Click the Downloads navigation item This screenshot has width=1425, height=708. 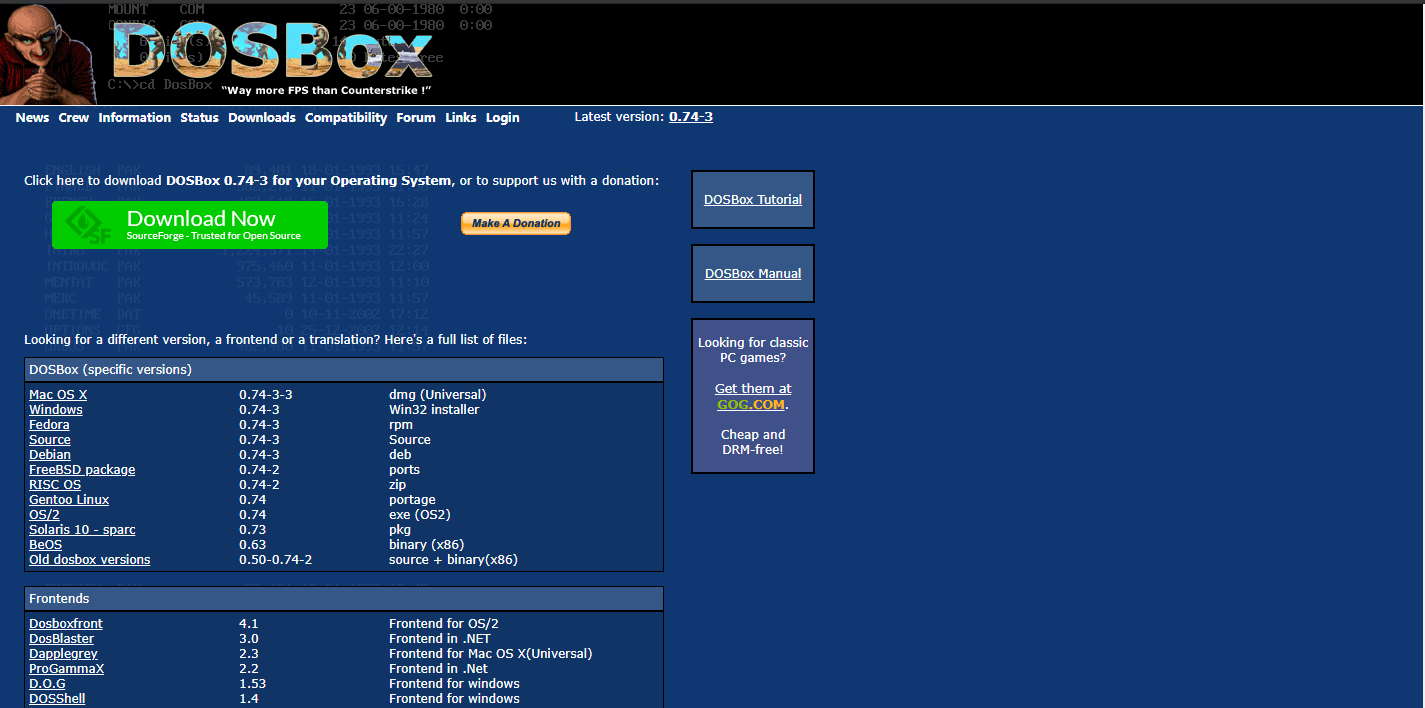point(261,117)
